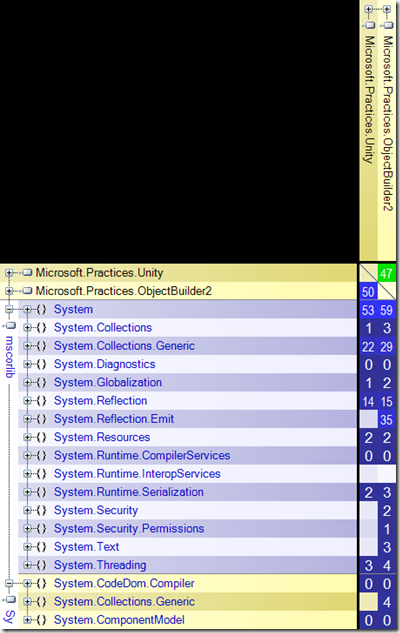400x633 pixels.
Task: Click the assembly icon above vertical Microsoft.Practices.ObjectBuilder2 header
Action: [x=387, y=25]
